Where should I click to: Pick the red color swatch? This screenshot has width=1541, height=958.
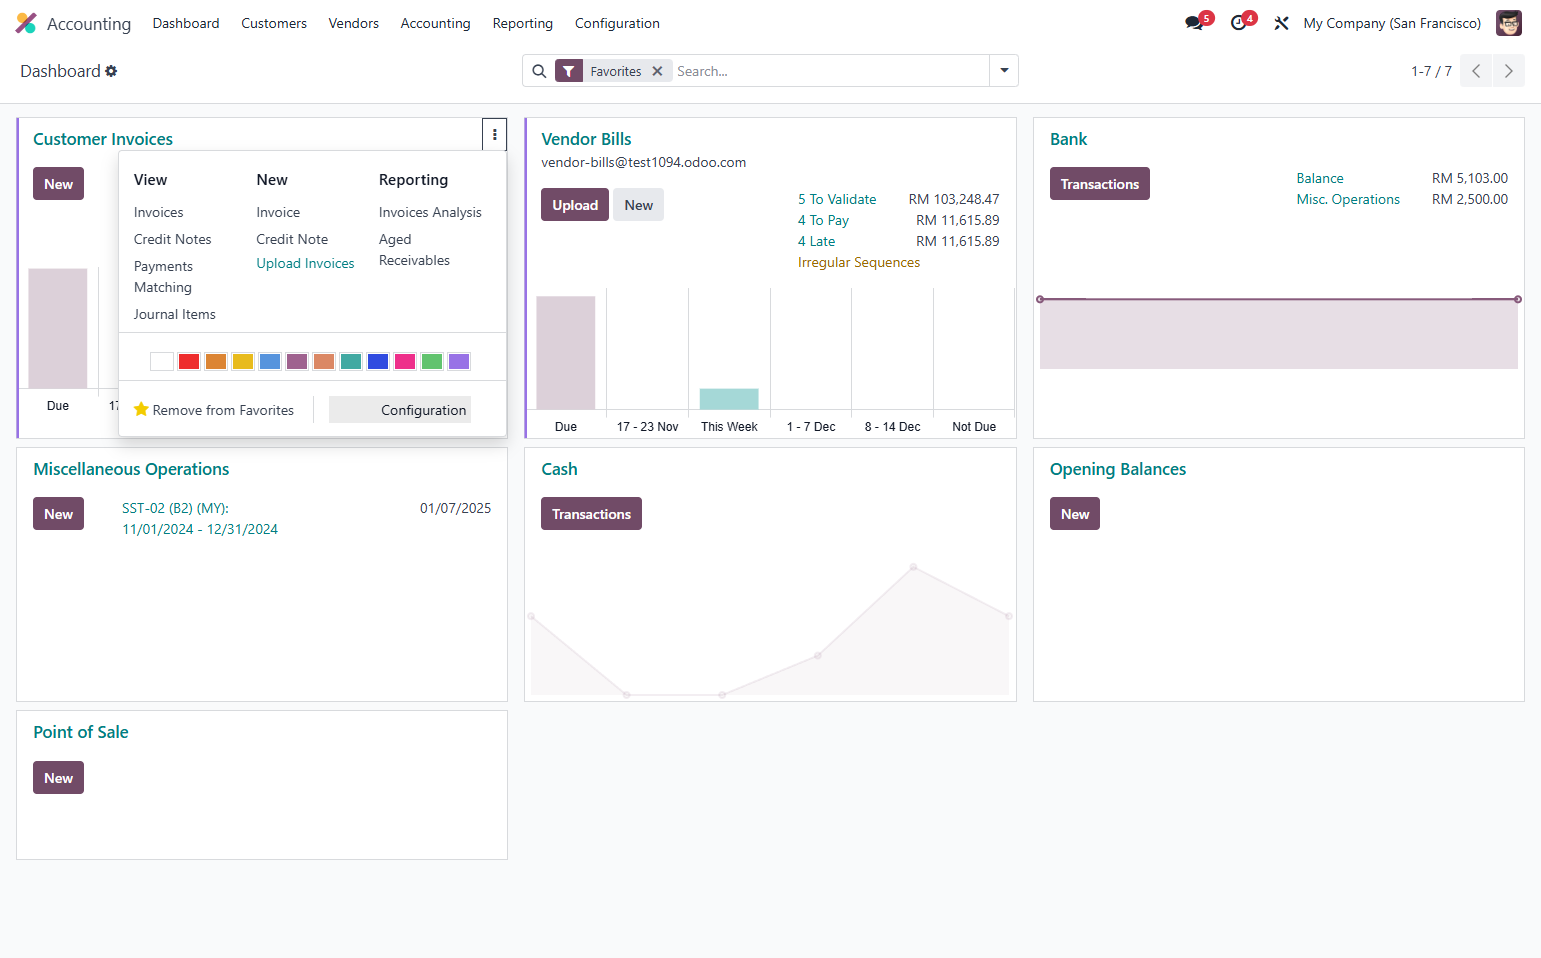coord(189,362)
